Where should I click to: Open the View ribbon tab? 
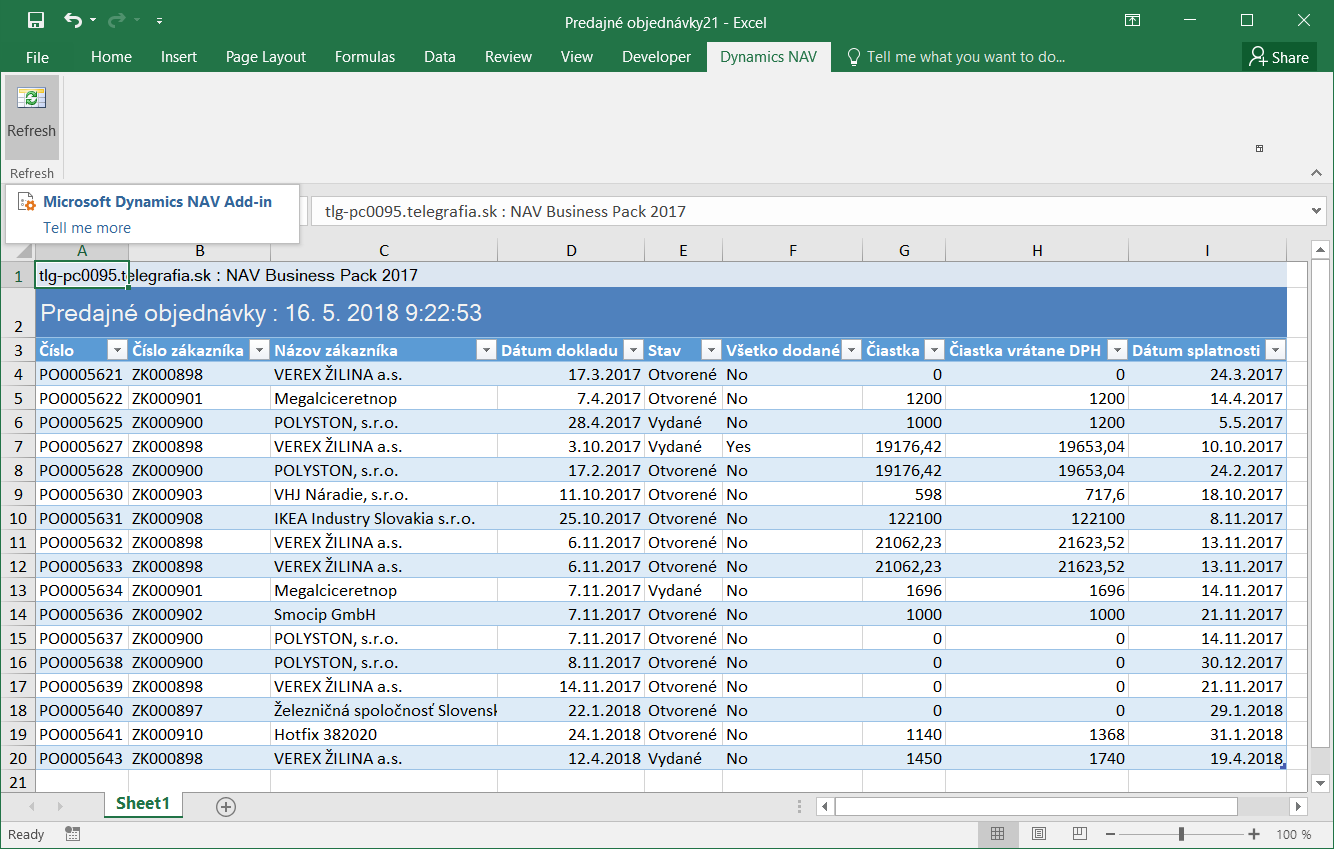click(577, 57)
